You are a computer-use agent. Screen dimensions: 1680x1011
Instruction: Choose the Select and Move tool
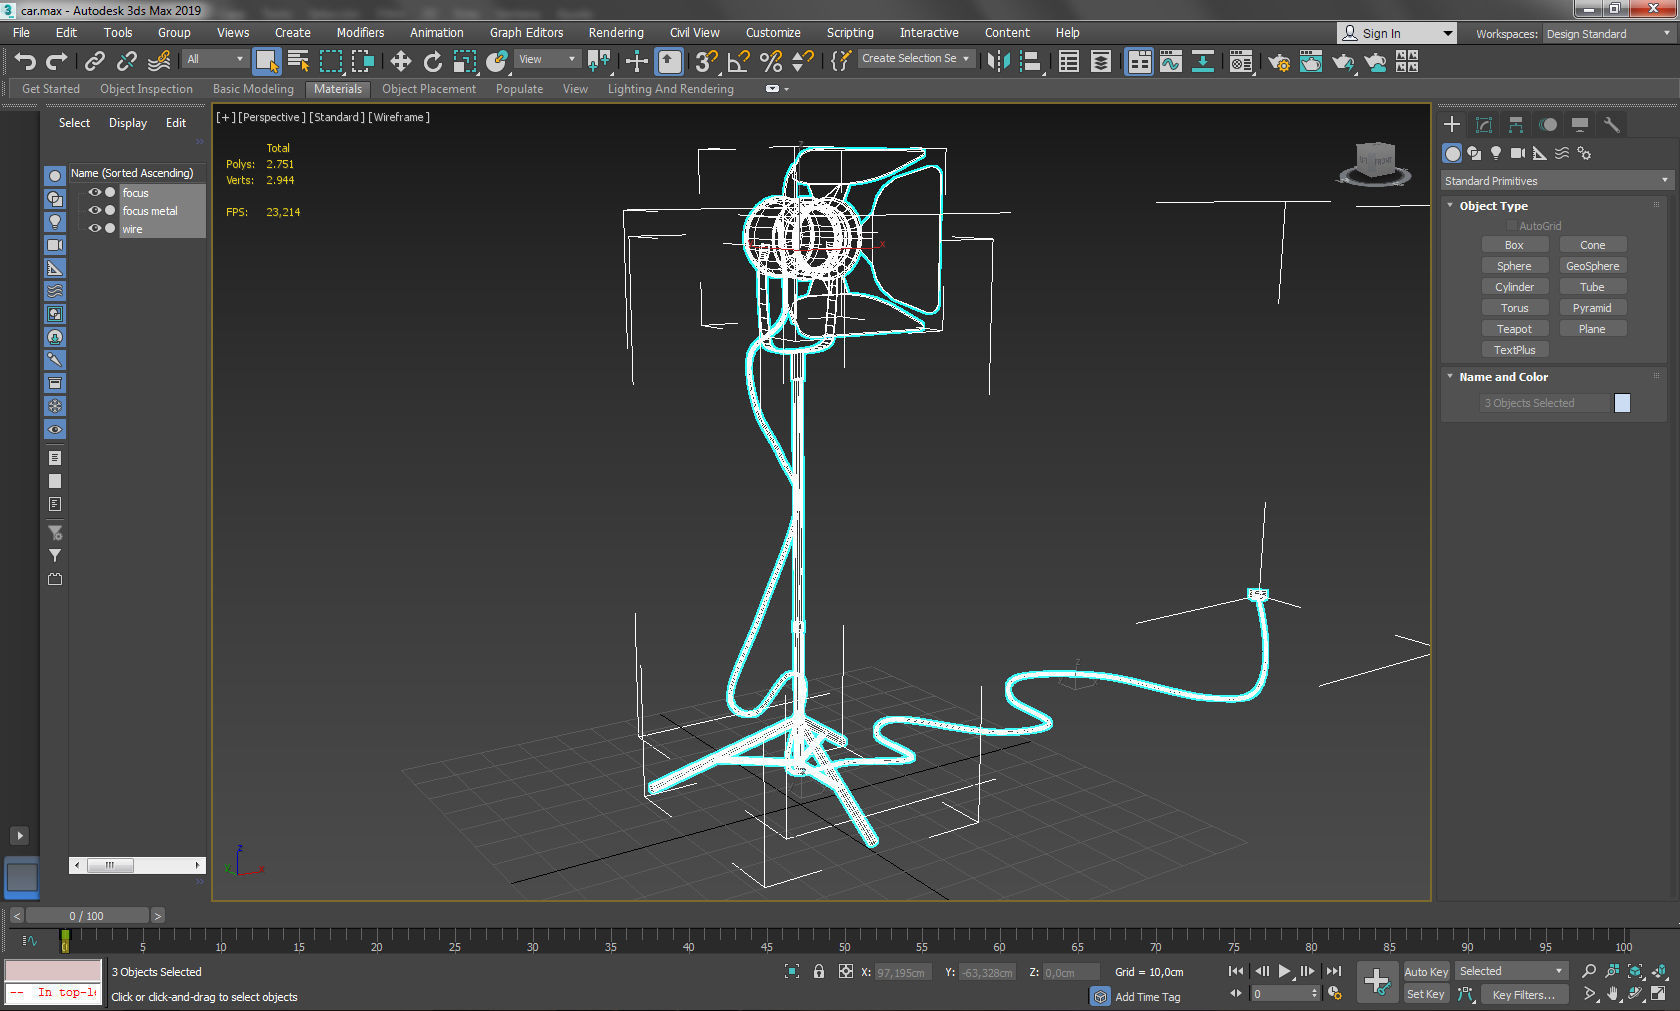[400, 62]
